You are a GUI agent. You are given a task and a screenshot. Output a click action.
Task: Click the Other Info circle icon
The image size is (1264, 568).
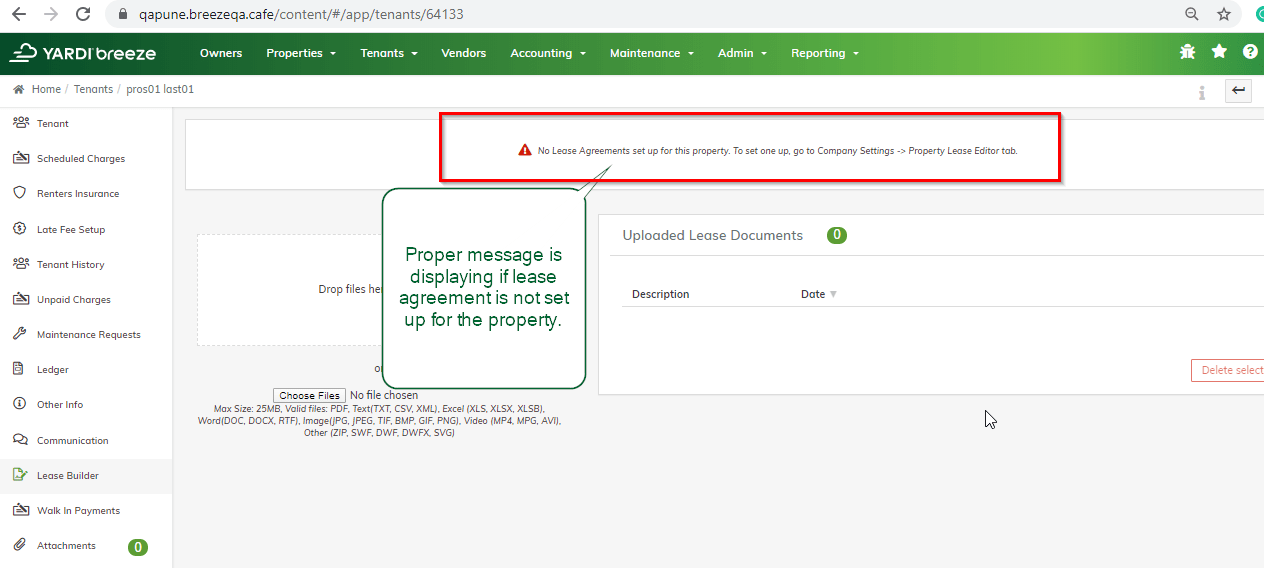pos(18,404)
